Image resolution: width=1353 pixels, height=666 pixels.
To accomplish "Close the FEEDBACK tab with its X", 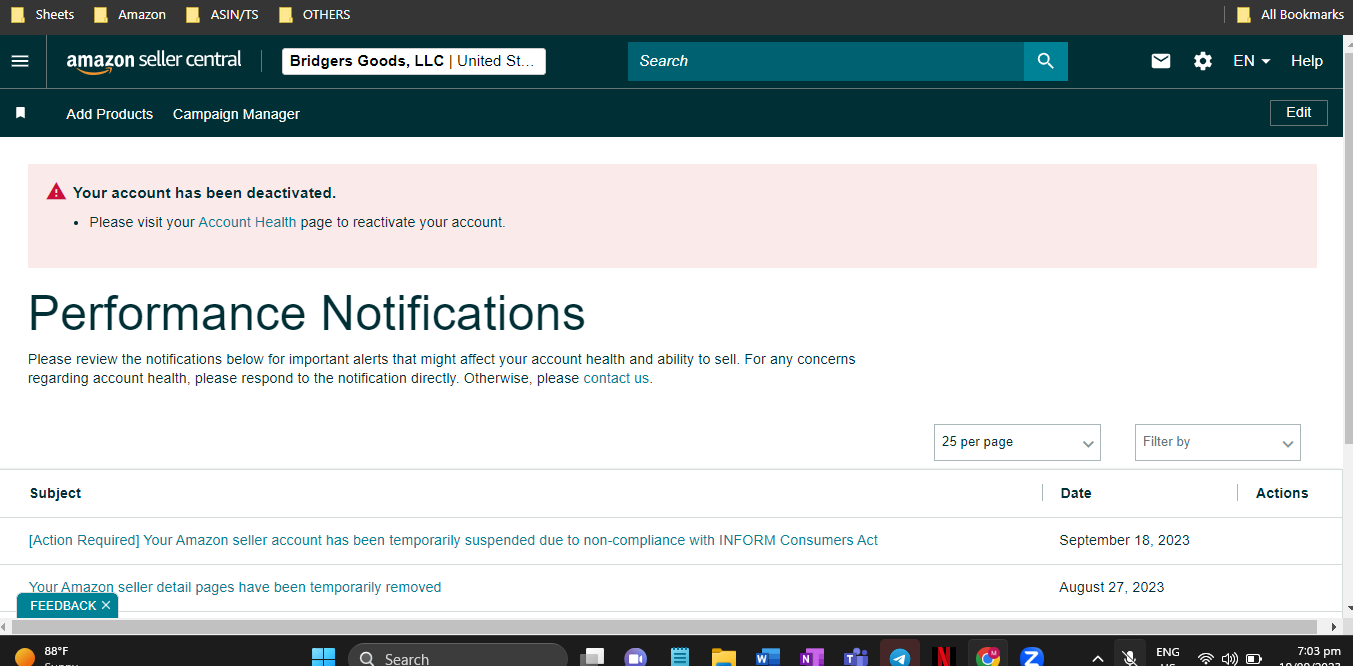I will tap(106, 606).
